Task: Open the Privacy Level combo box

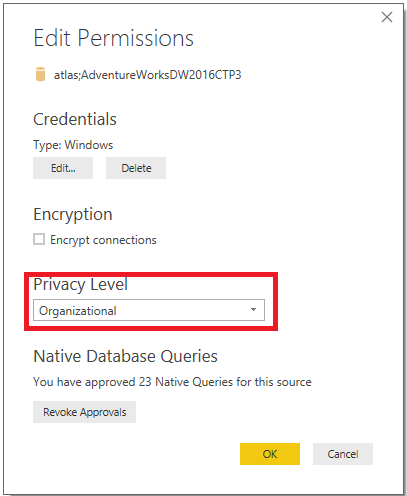Action: click(149, 310)
